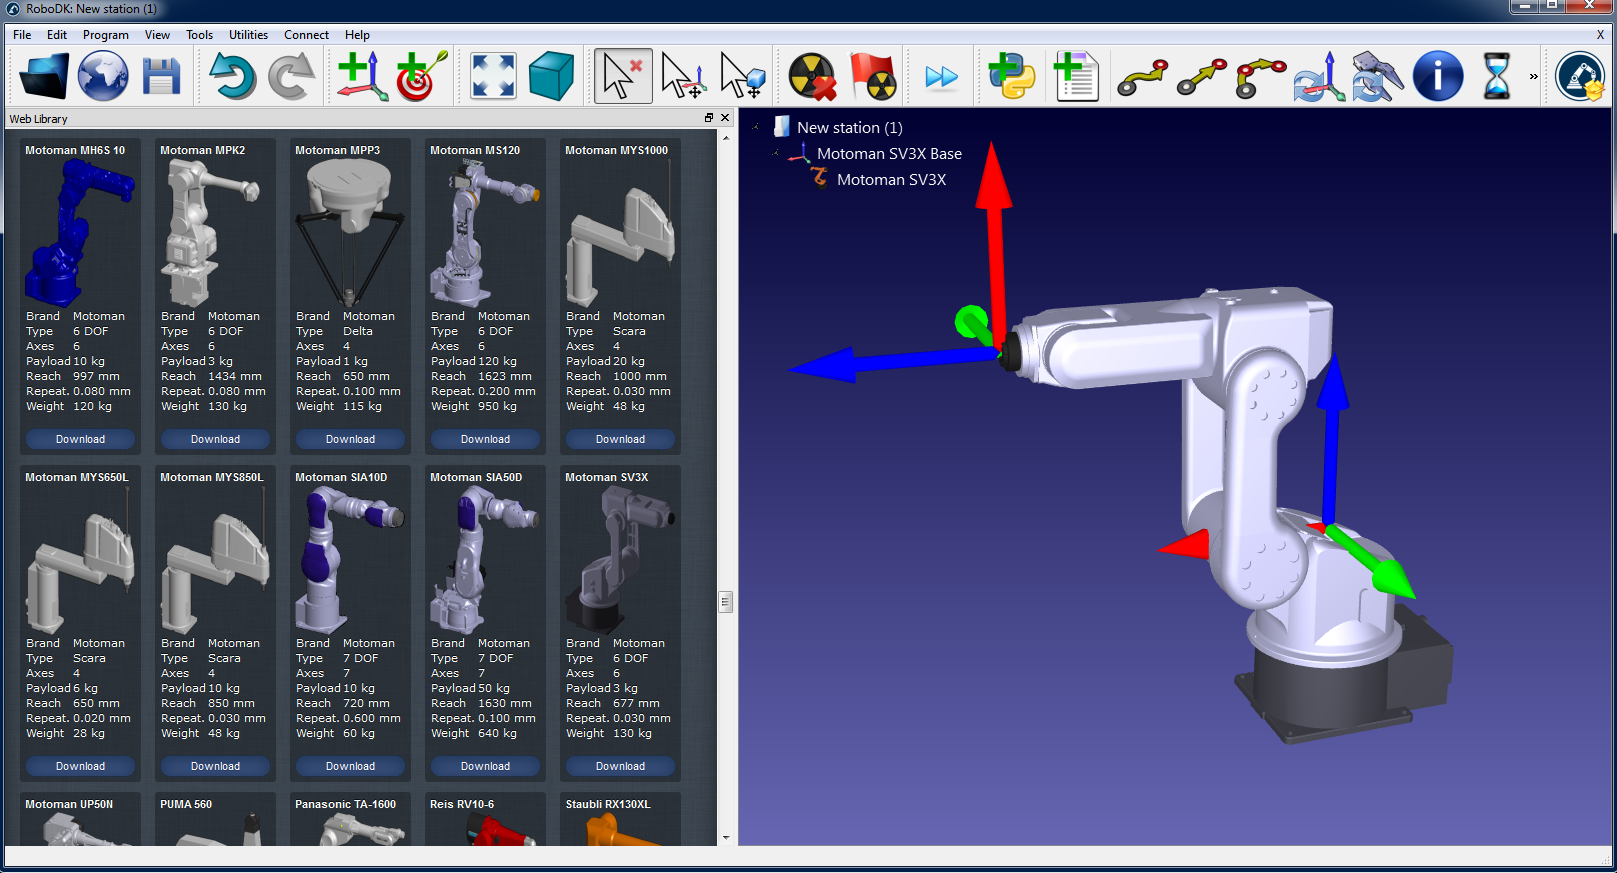This screenshot has width=1617, height=873.
Task: Click the blue information icon
Action: click(x=1438, y=76)
